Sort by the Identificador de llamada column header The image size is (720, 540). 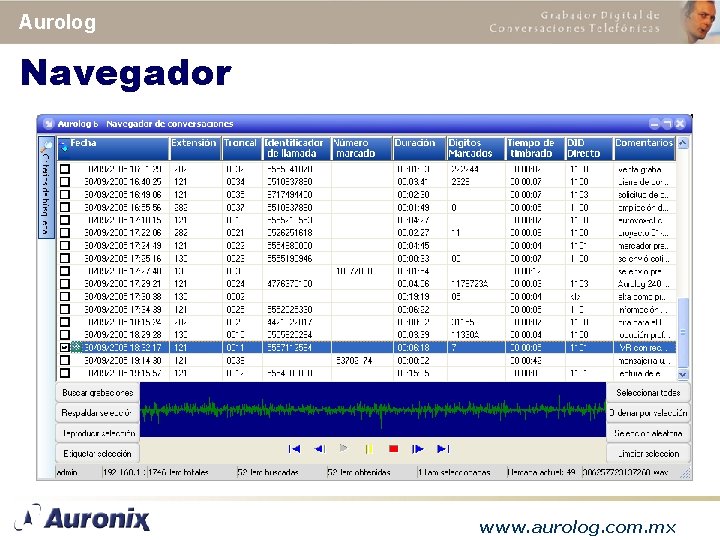click(297, 148)
